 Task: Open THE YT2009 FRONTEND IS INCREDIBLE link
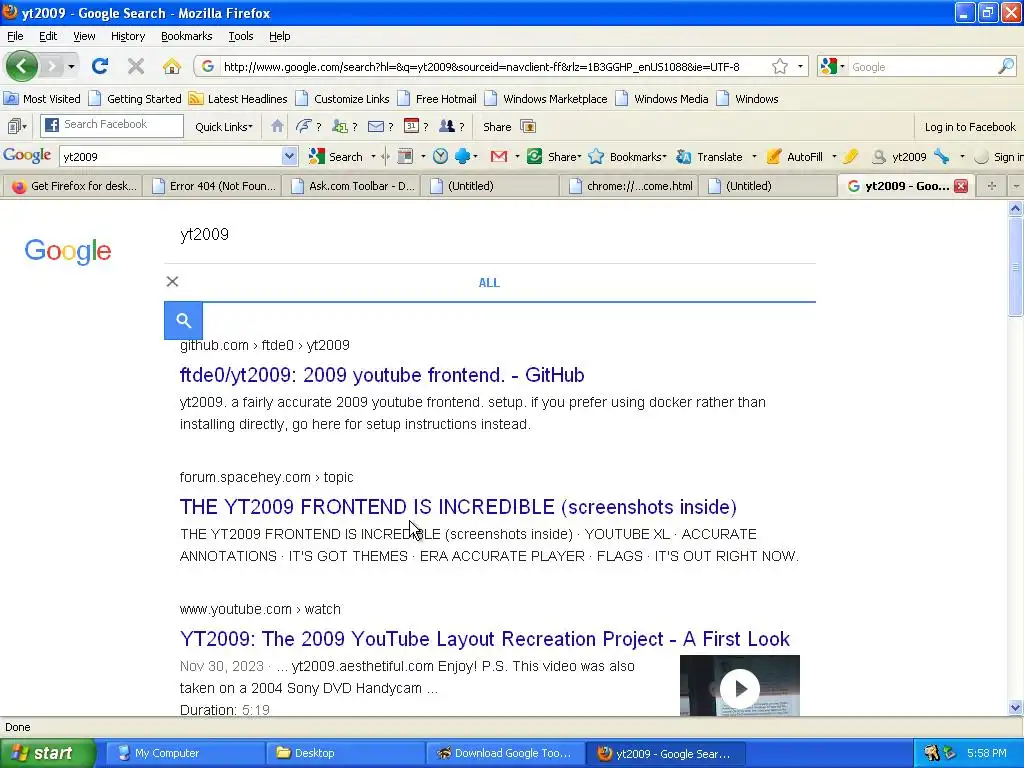click(x=458, y=507)
